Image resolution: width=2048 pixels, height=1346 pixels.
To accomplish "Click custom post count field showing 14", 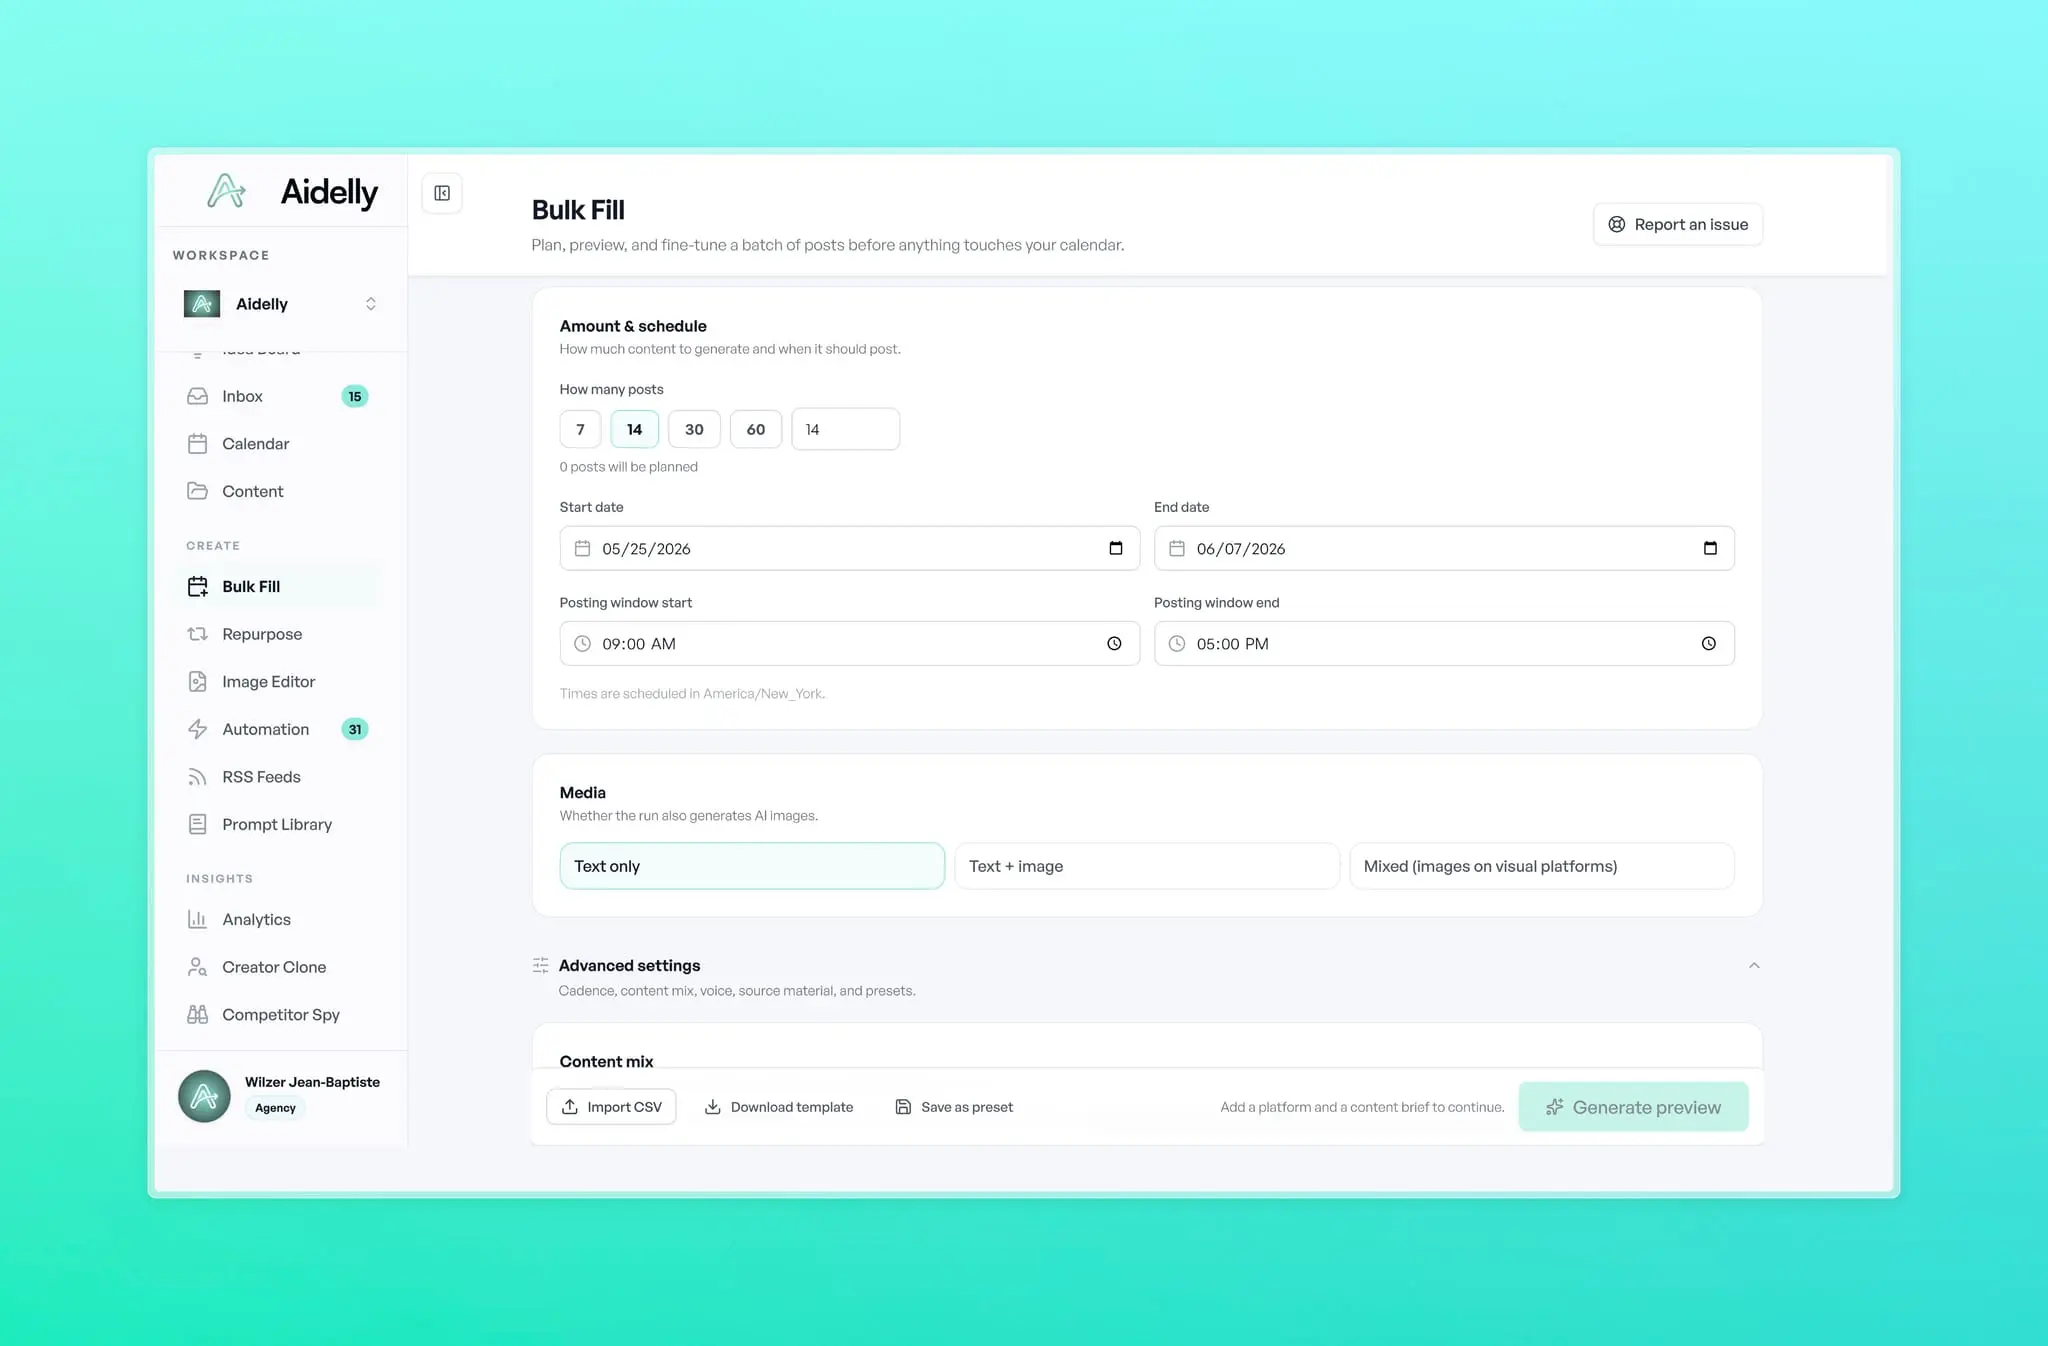I will 845,429.
